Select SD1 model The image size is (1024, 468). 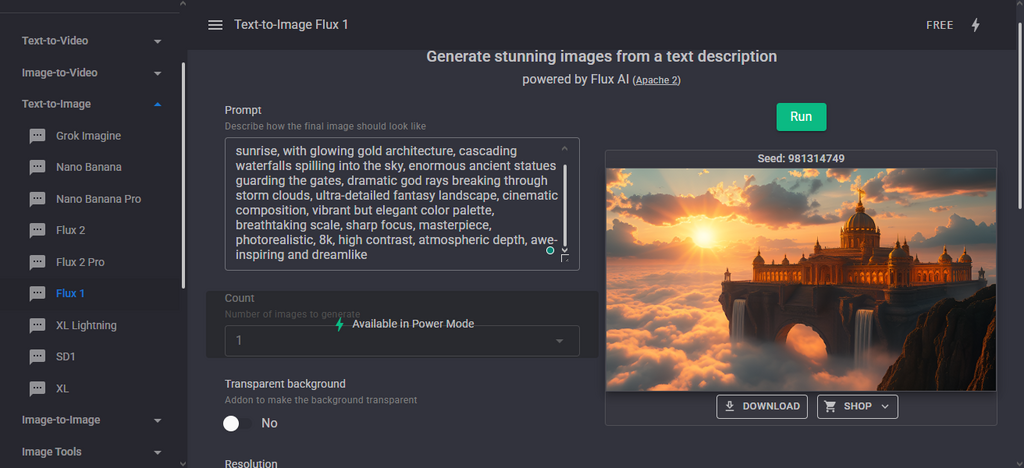[66, 357]
